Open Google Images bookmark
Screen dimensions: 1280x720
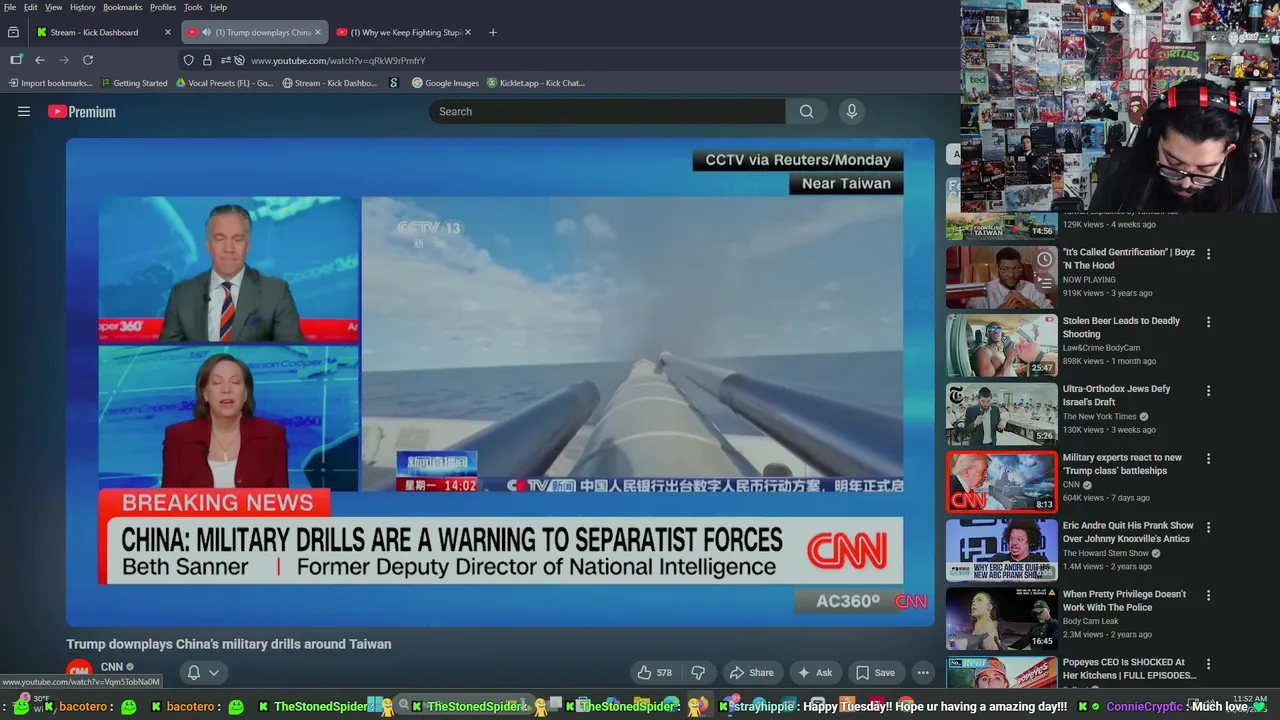point(446,83)
